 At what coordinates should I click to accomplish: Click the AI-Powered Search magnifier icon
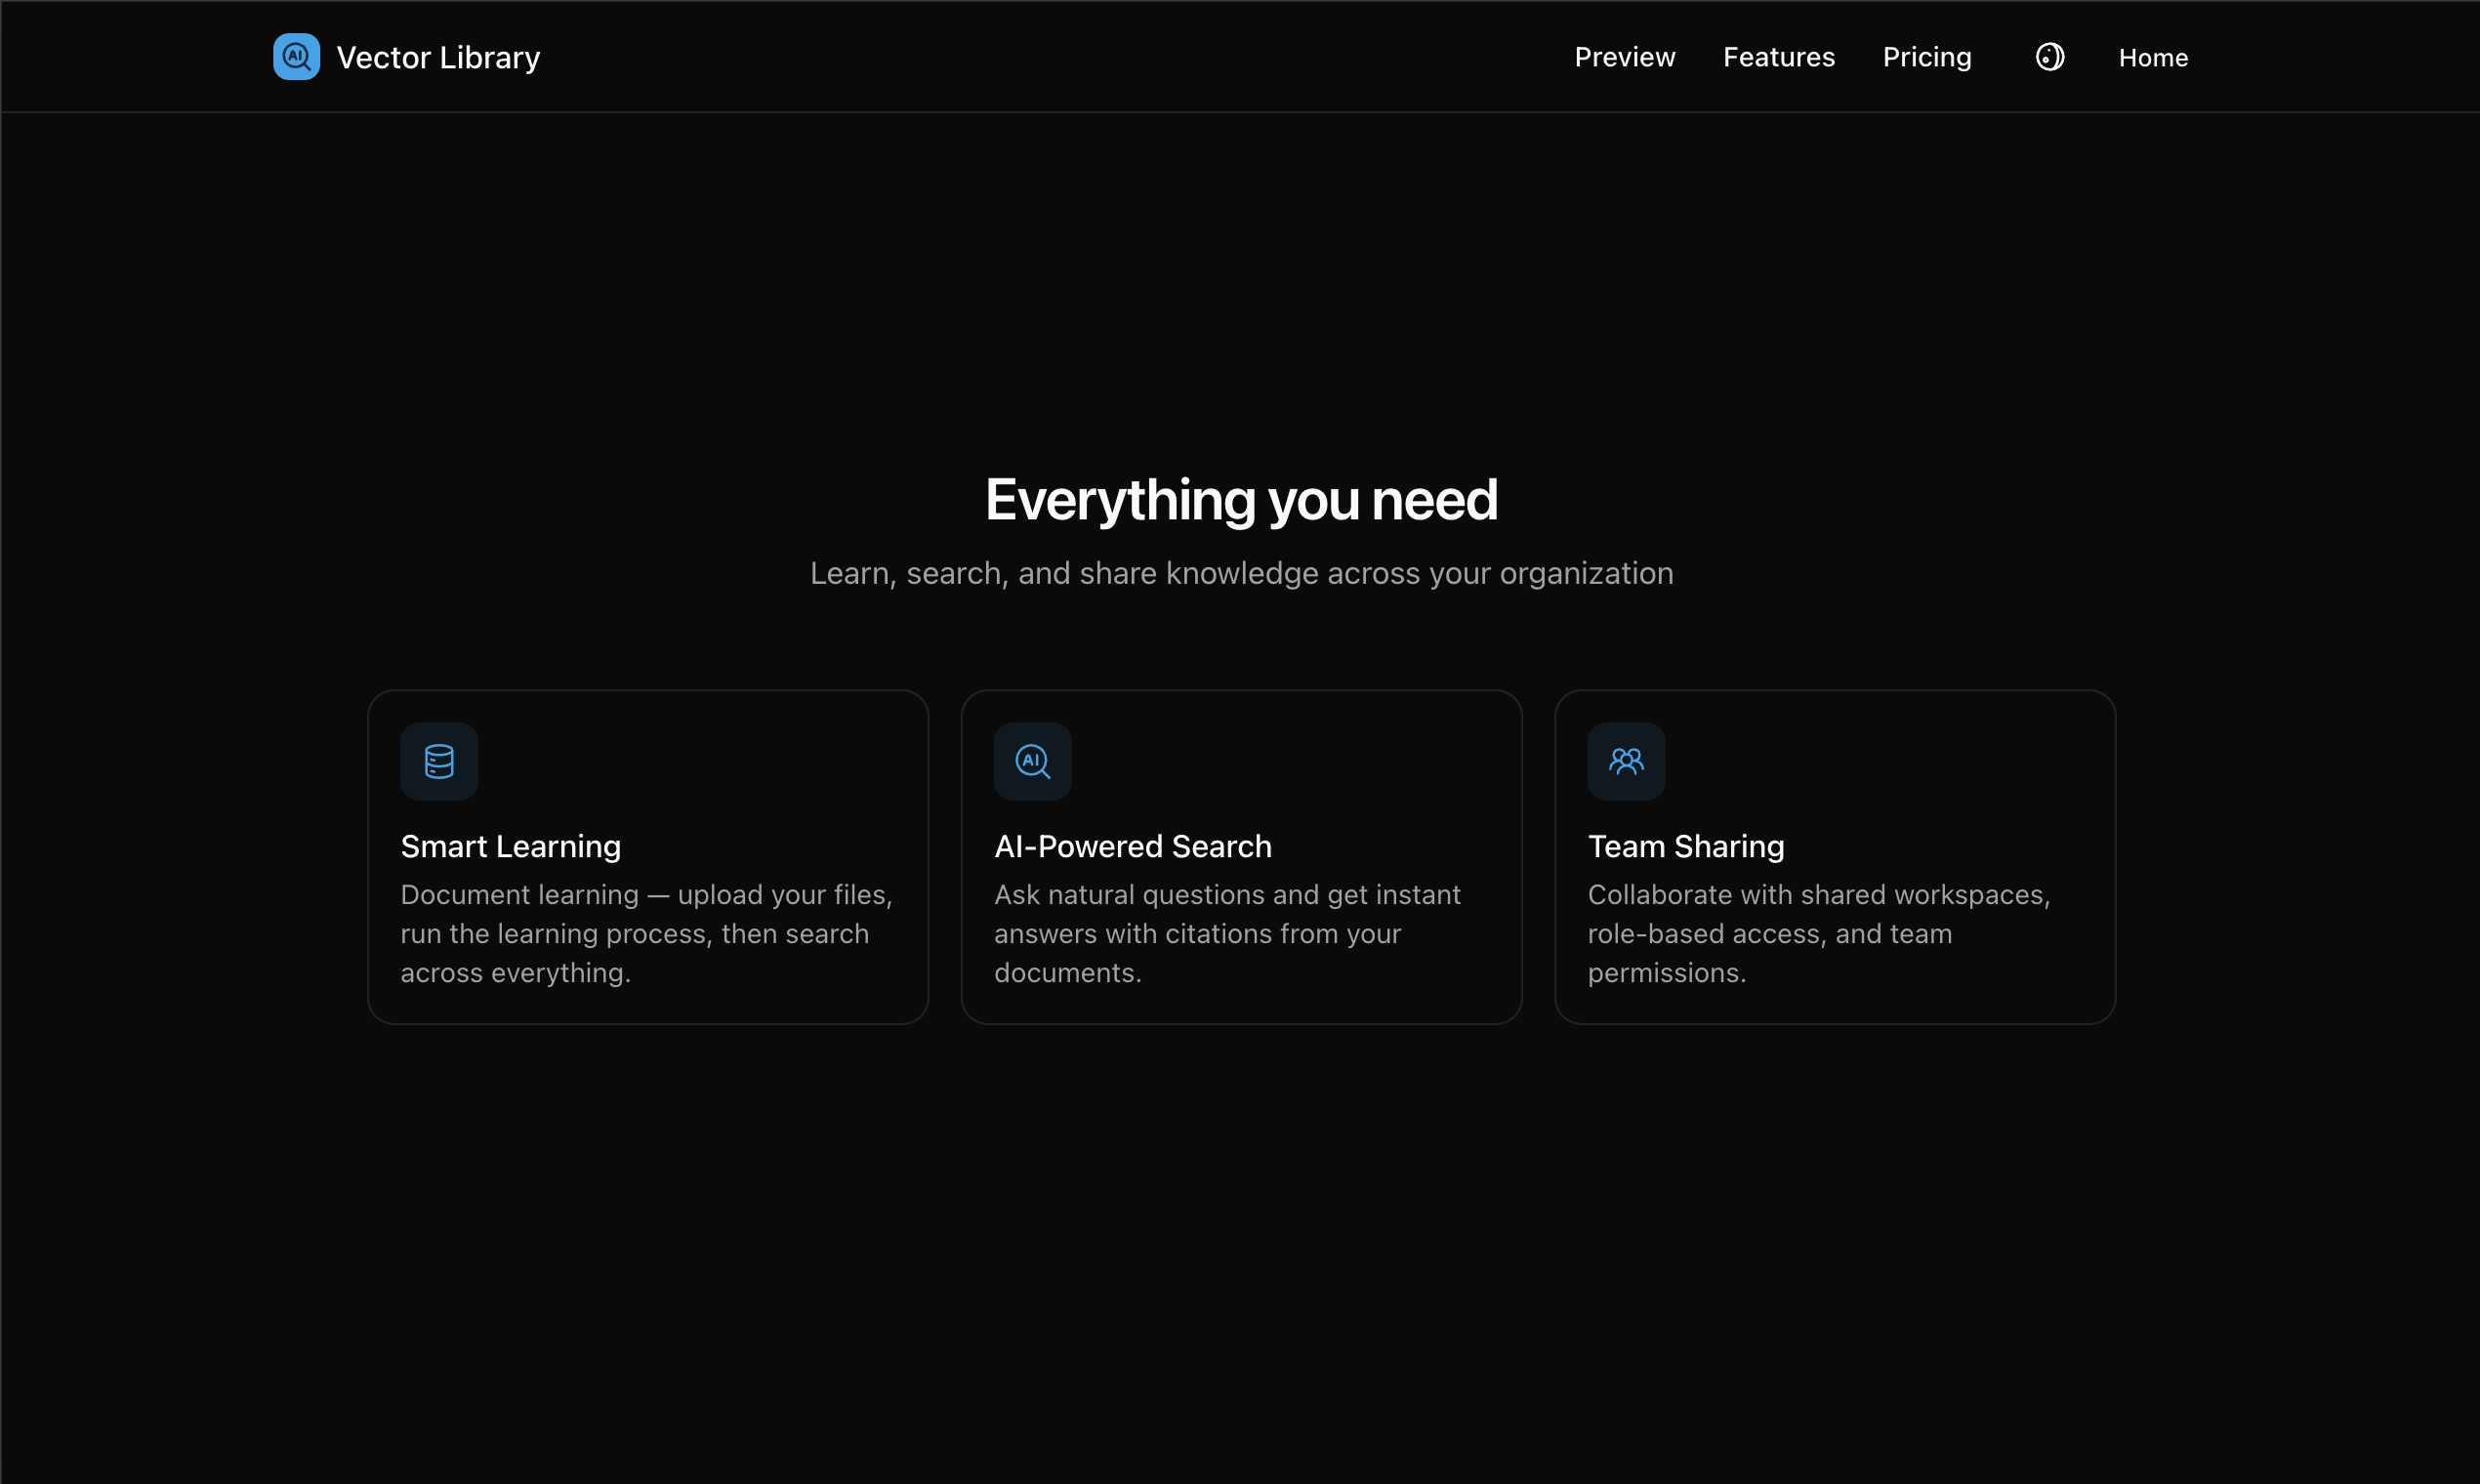pyautogui.click(x=1032, y=761)
